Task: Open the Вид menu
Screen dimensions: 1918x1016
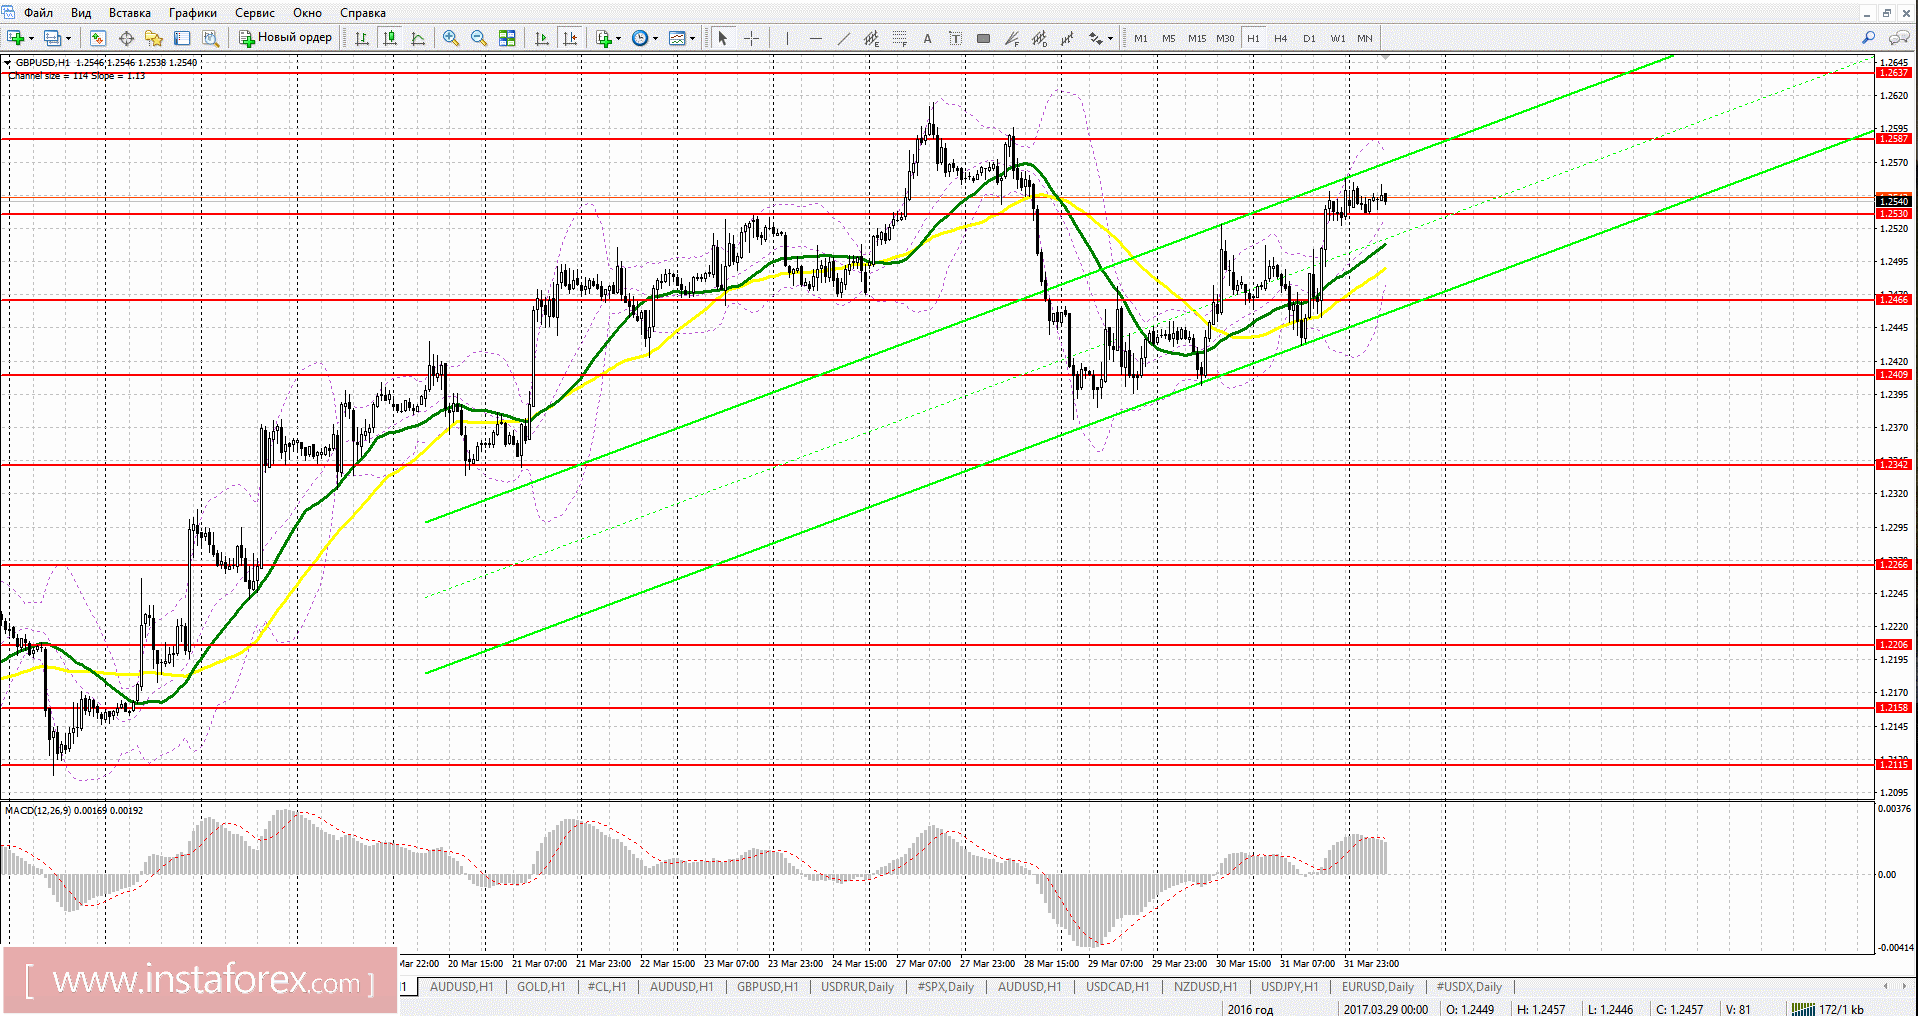Action: [81, 13]
